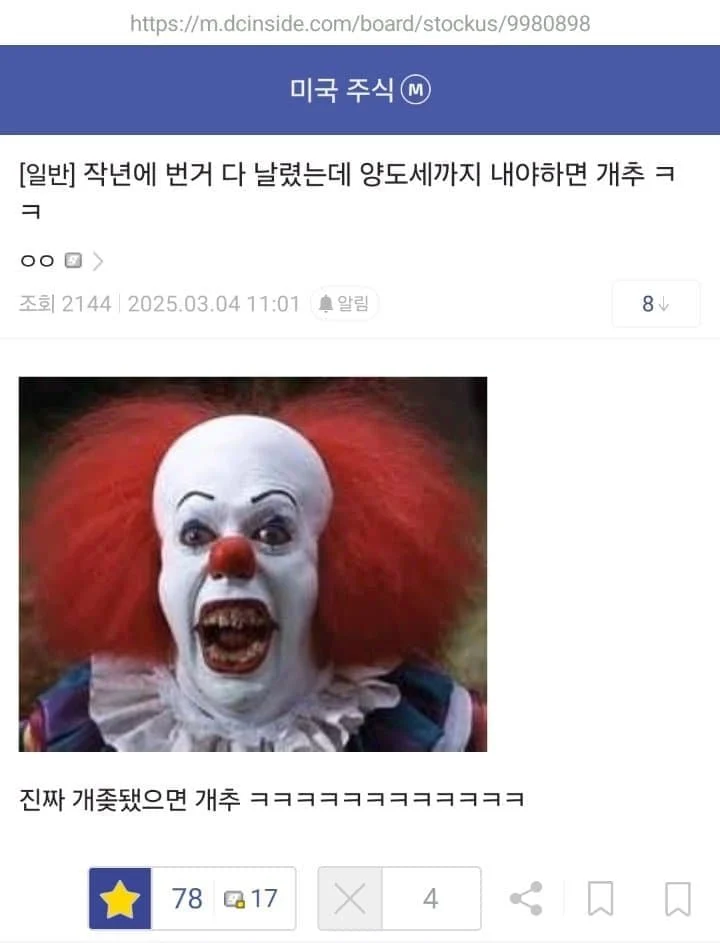Click the yellow star recommend button
This screenshot has height=943, width=720.
point(120,898)
